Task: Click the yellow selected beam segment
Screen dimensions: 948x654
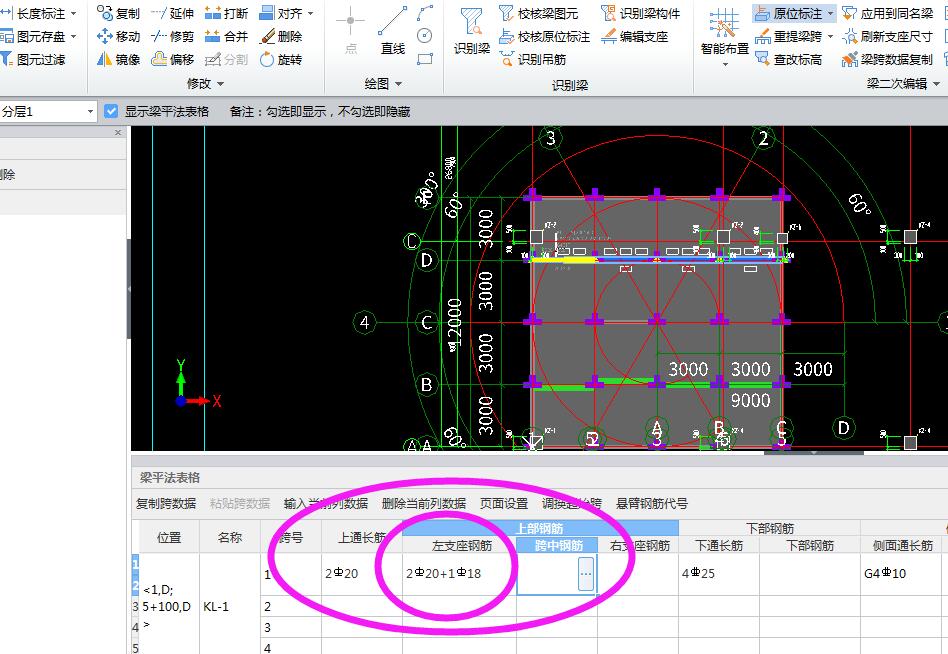Action: pyautogui.click(x=563, y=260)
